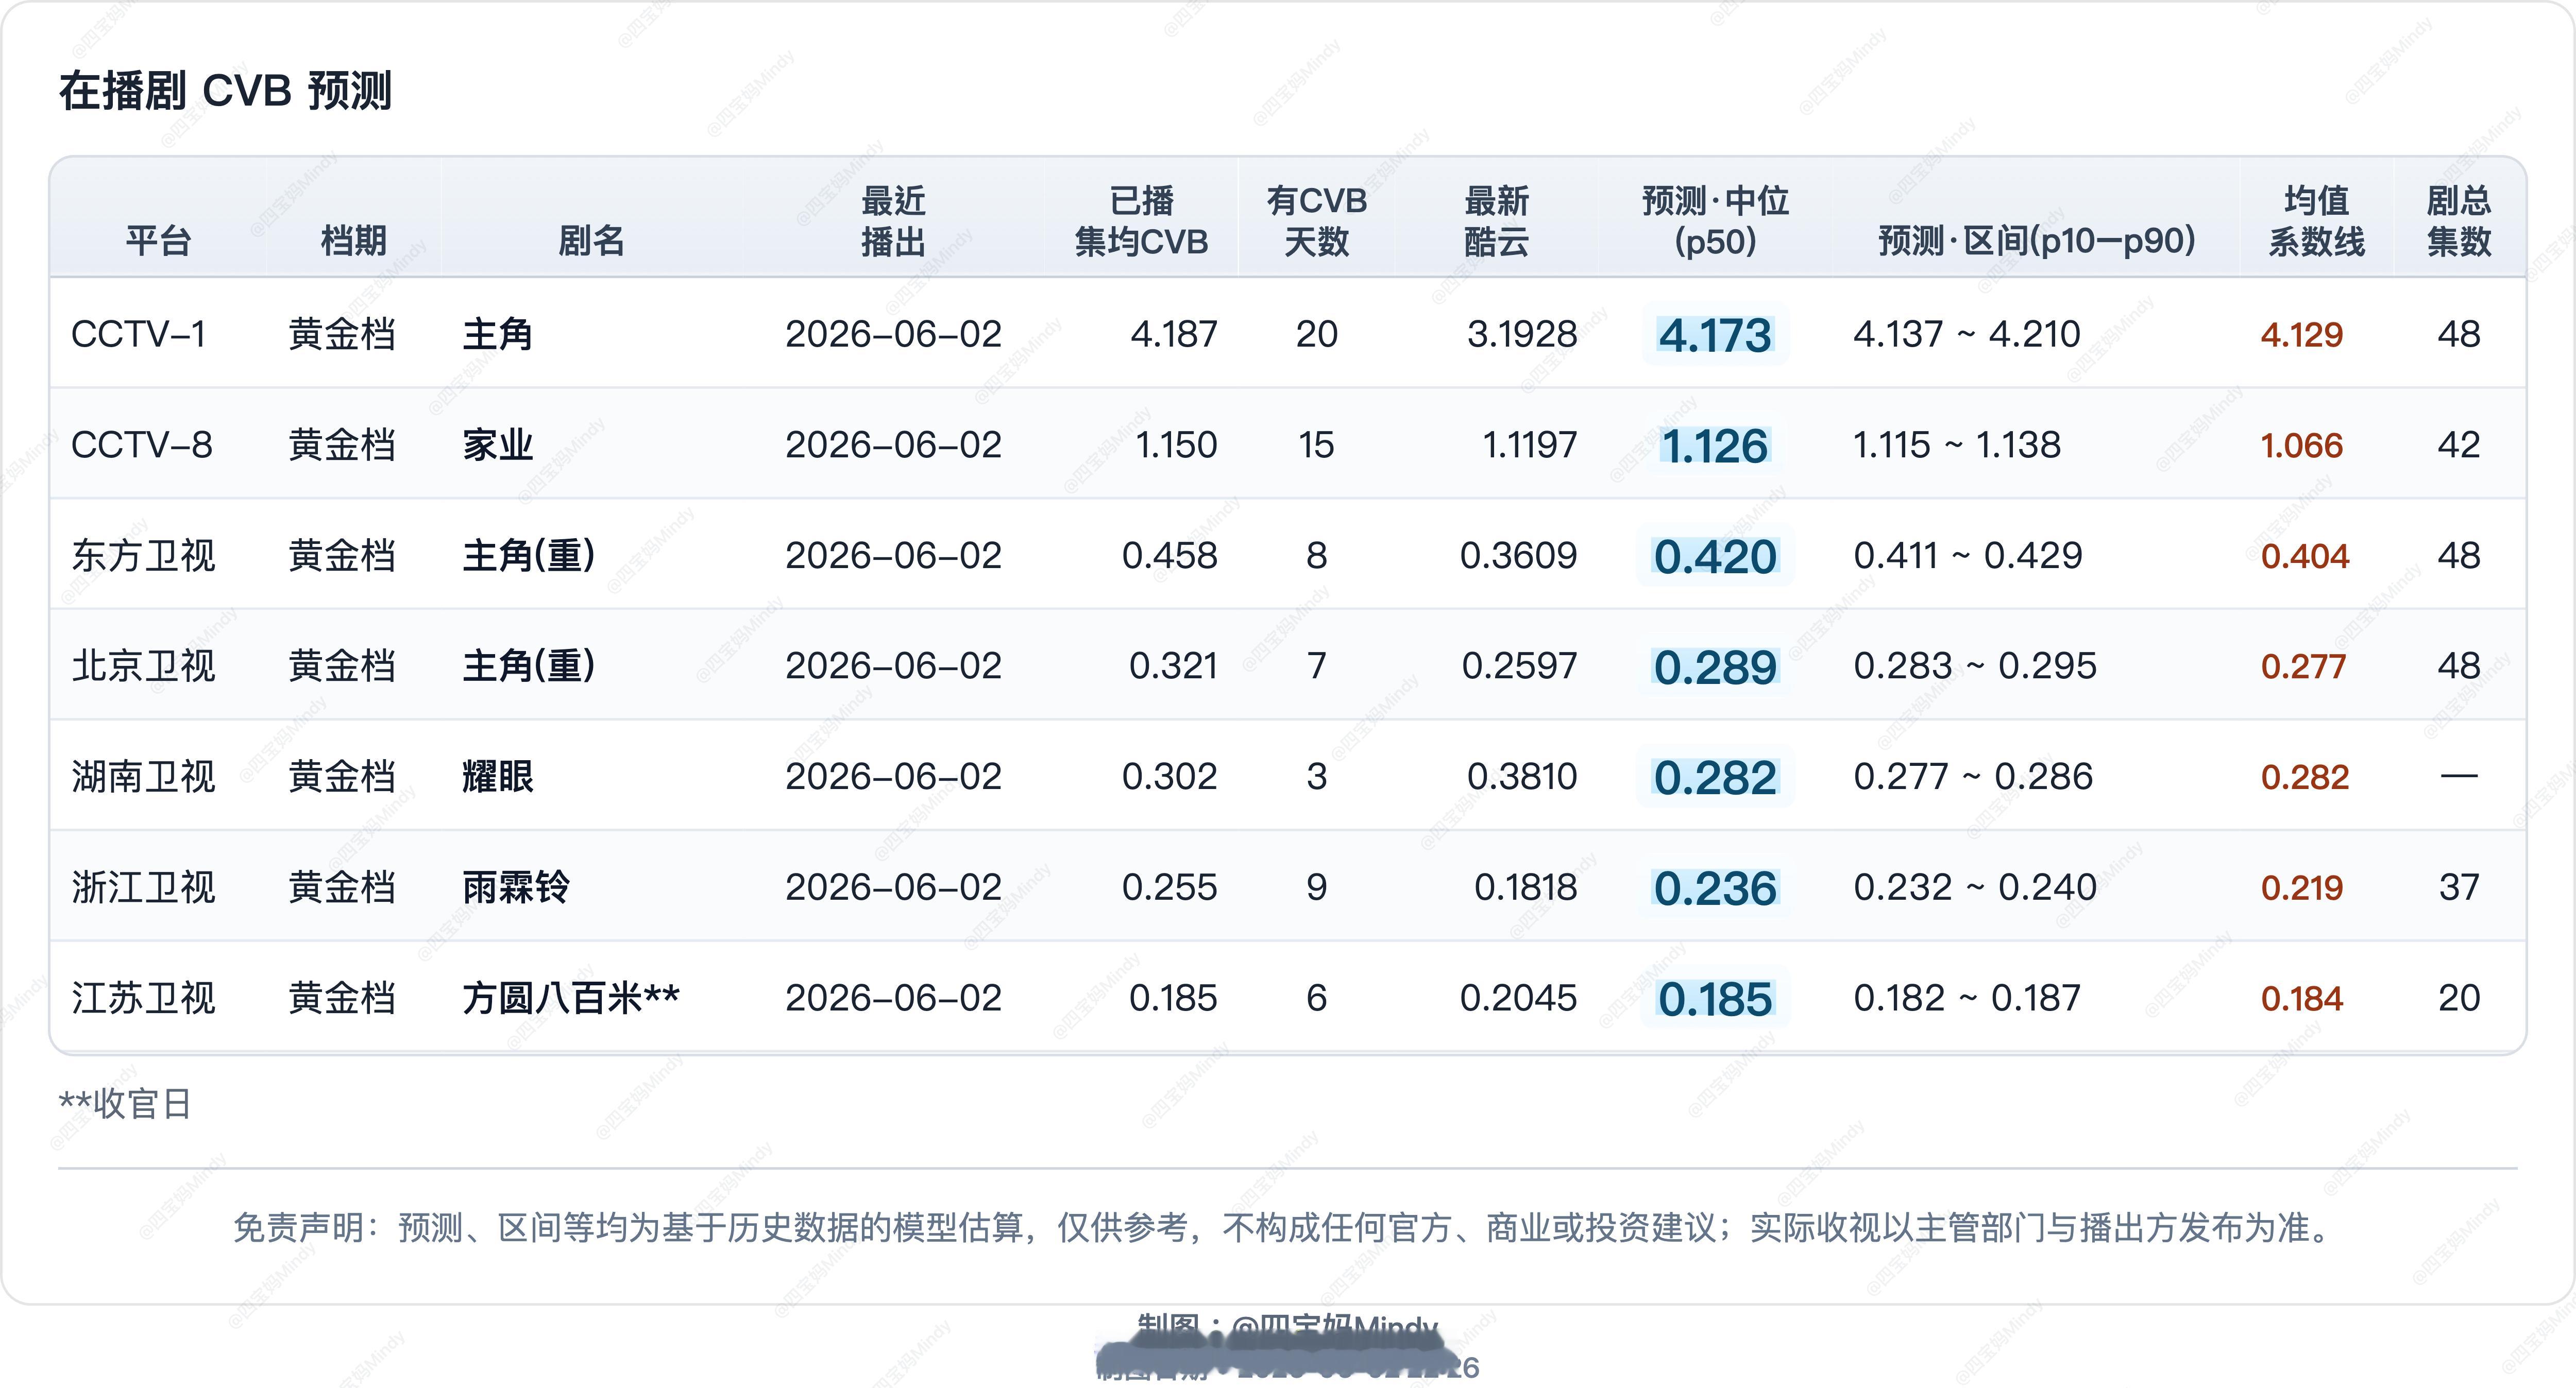Click interval 0.277 ~ 0.286

[1973, 777]
